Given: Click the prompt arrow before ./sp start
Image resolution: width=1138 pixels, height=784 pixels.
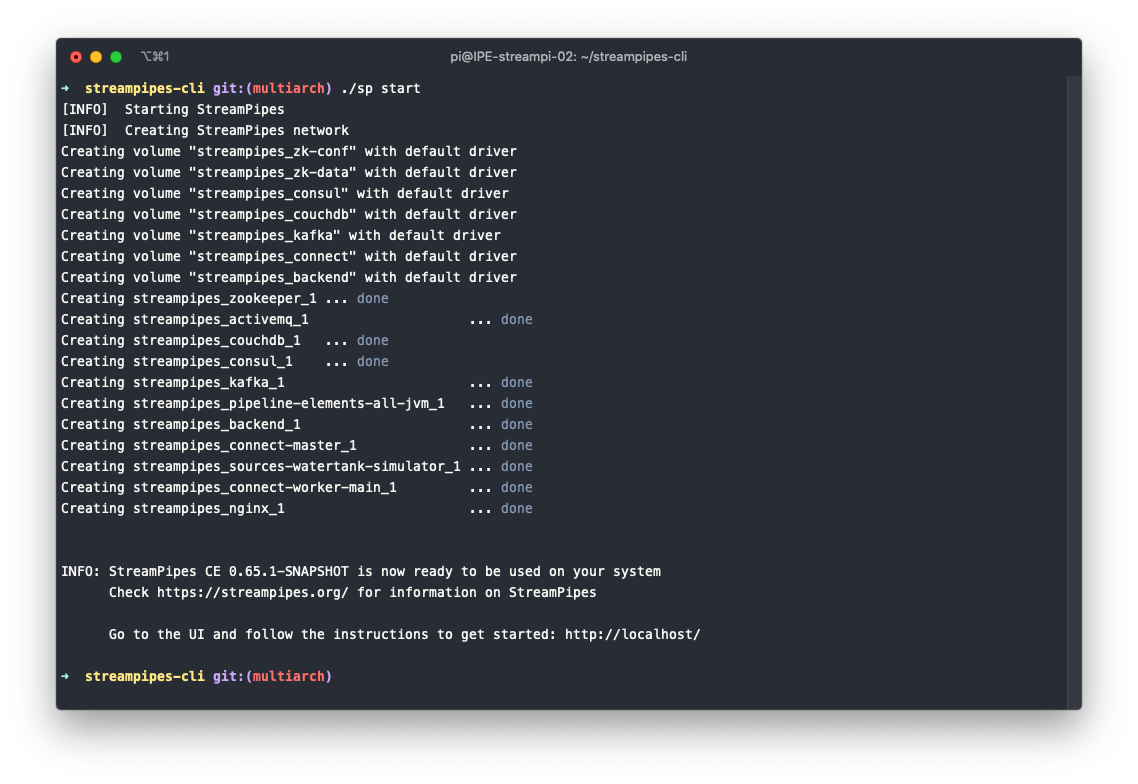Looking at the screenshot, I should point(65,88).
